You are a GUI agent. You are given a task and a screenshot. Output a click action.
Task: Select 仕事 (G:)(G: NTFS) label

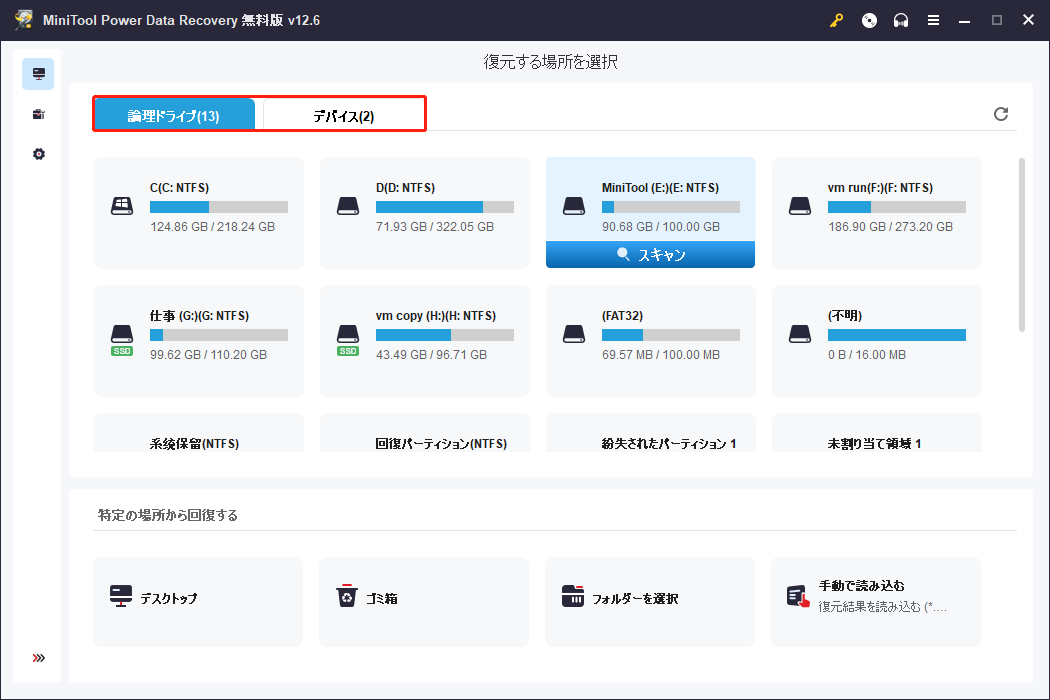[x=200, y=316]
